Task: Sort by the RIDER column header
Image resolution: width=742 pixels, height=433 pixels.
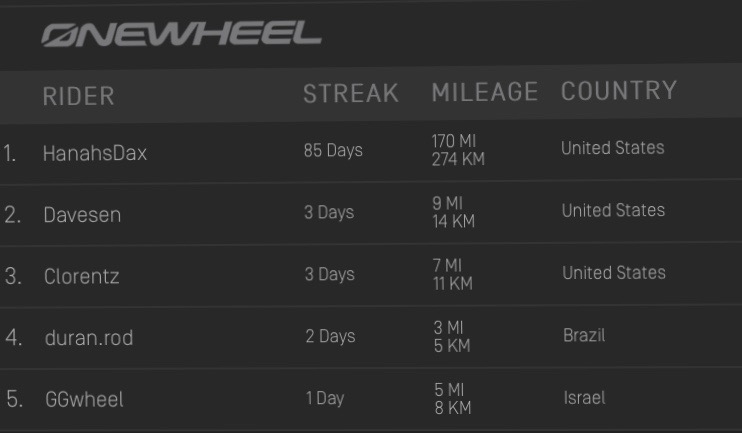Action: (x=79, y=96)
